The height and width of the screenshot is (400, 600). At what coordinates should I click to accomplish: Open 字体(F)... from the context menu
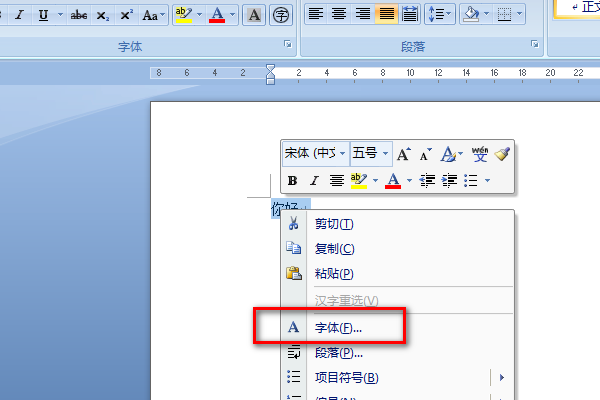pos(398,328)
